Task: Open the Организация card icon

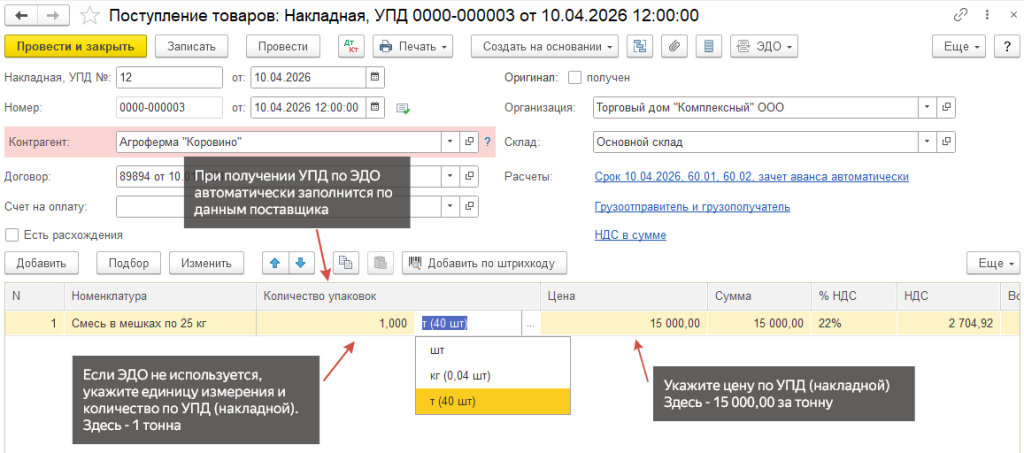Action: tap(946, 108)
